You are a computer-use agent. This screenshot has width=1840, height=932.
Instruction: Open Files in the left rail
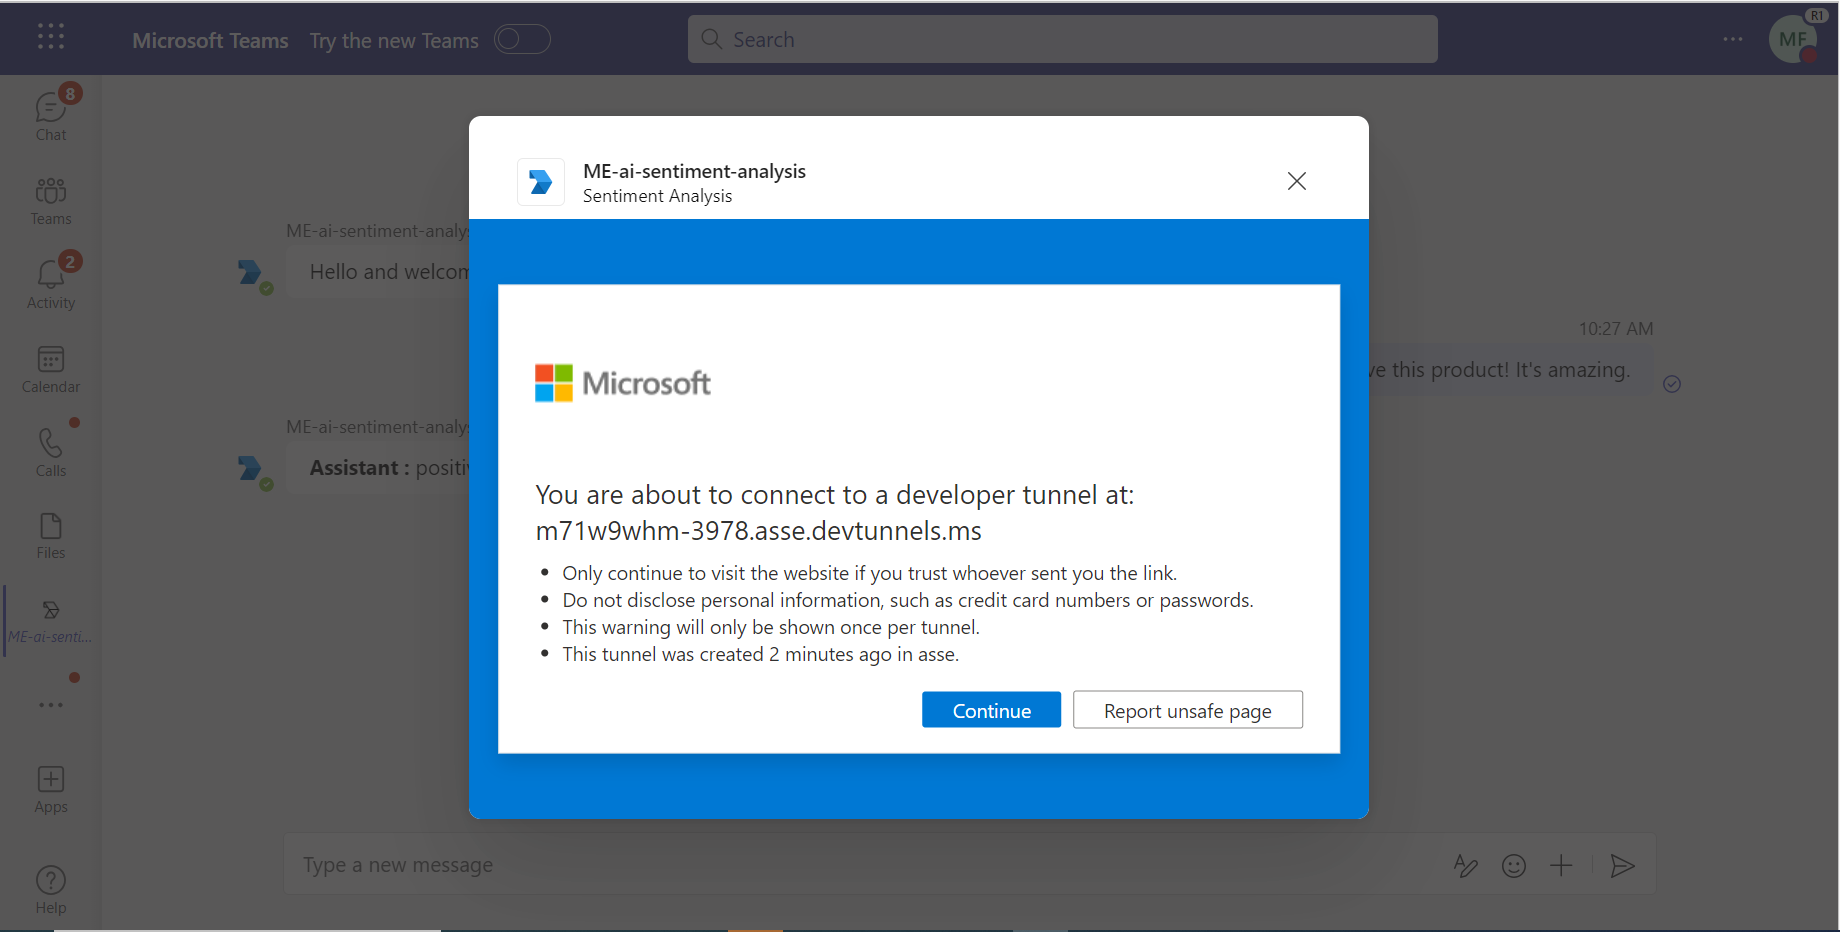51,536
